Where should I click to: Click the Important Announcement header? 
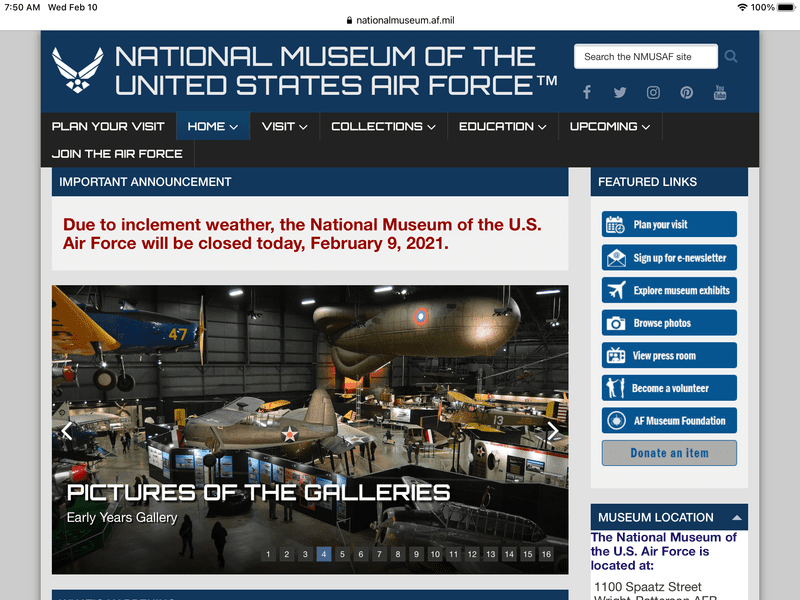coord(310,182)
